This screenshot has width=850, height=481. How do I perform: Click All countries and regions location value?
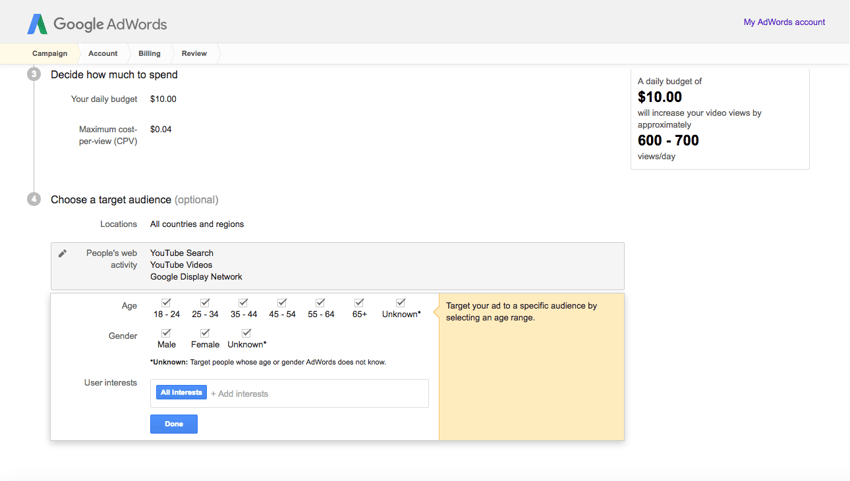197,224
